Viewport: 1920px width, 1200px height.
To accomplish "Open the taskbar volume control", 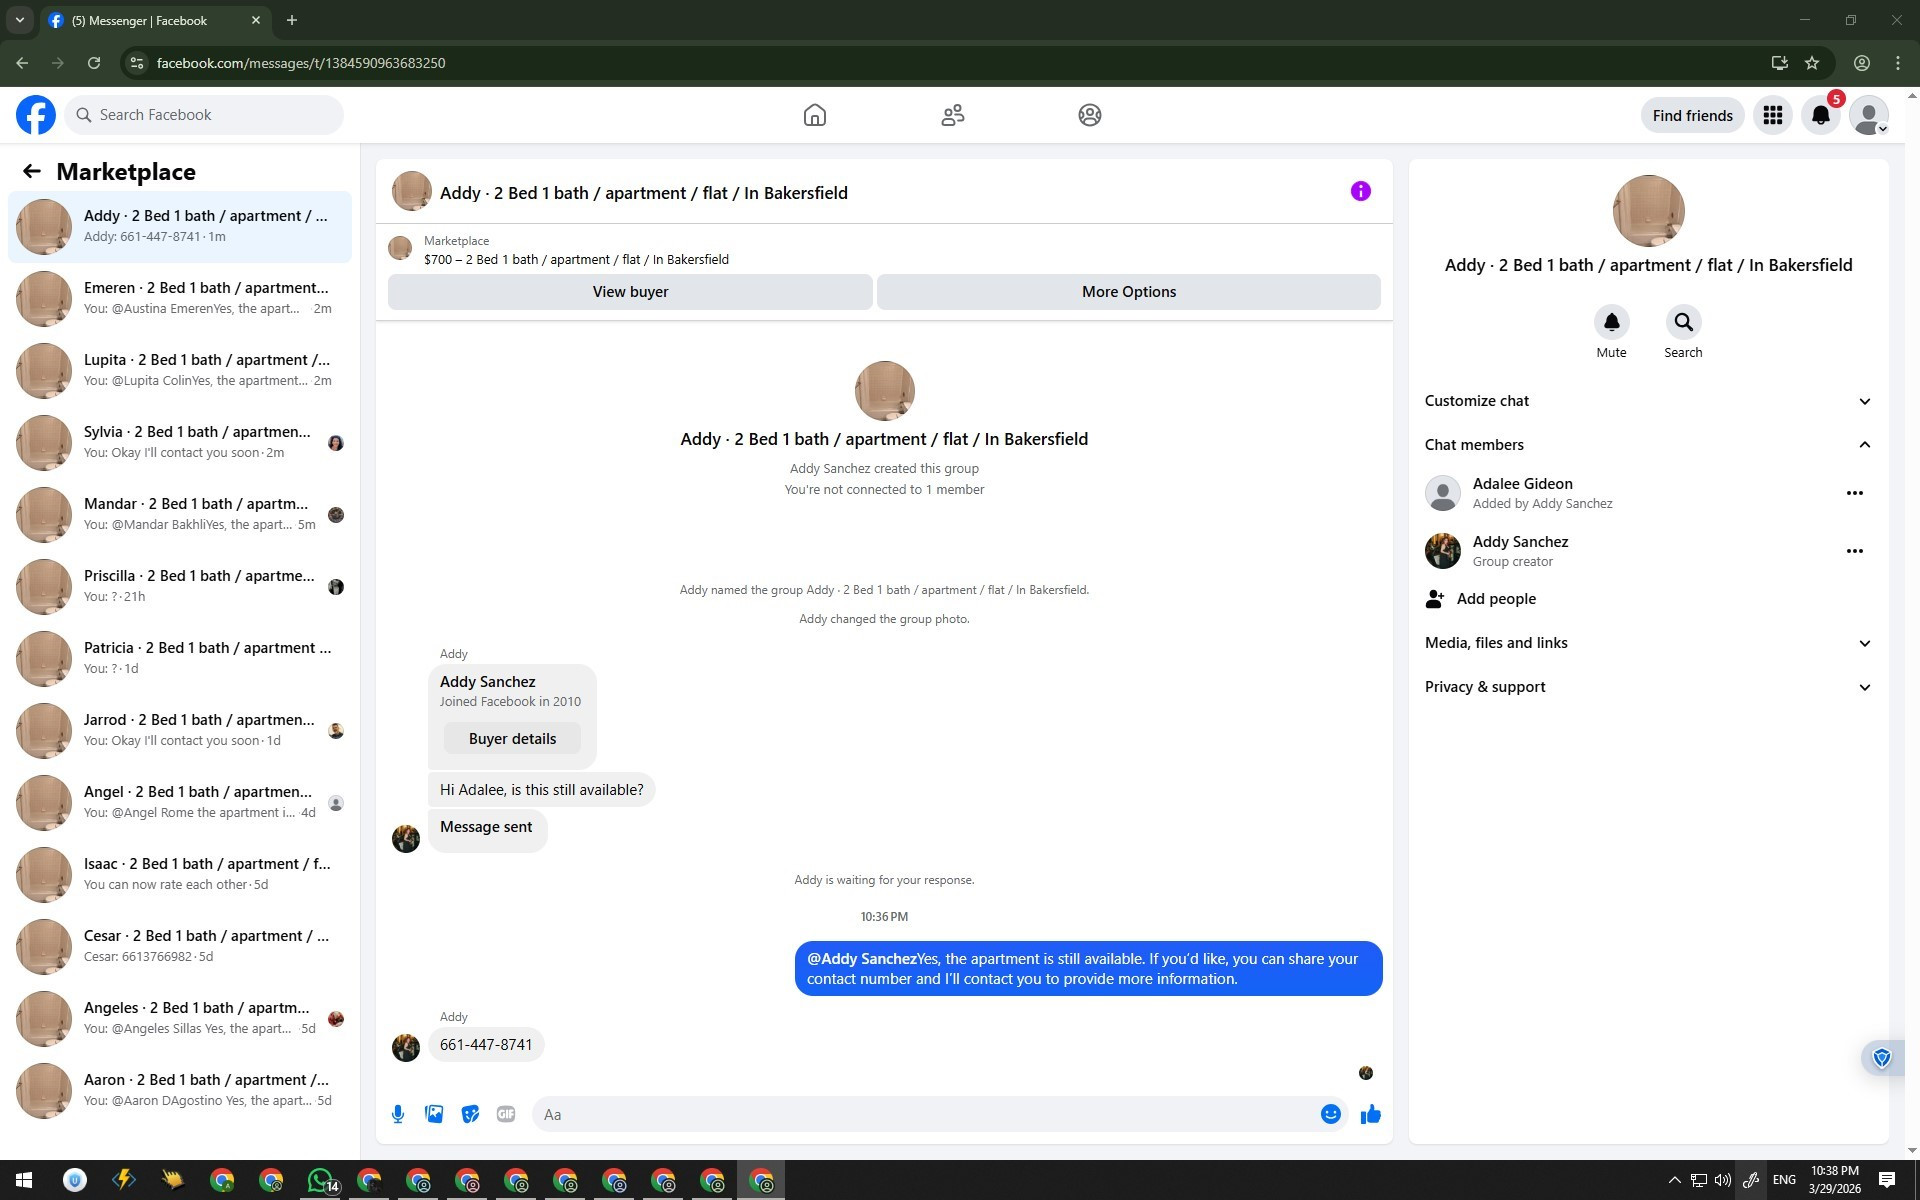I will [1723, 1180].
